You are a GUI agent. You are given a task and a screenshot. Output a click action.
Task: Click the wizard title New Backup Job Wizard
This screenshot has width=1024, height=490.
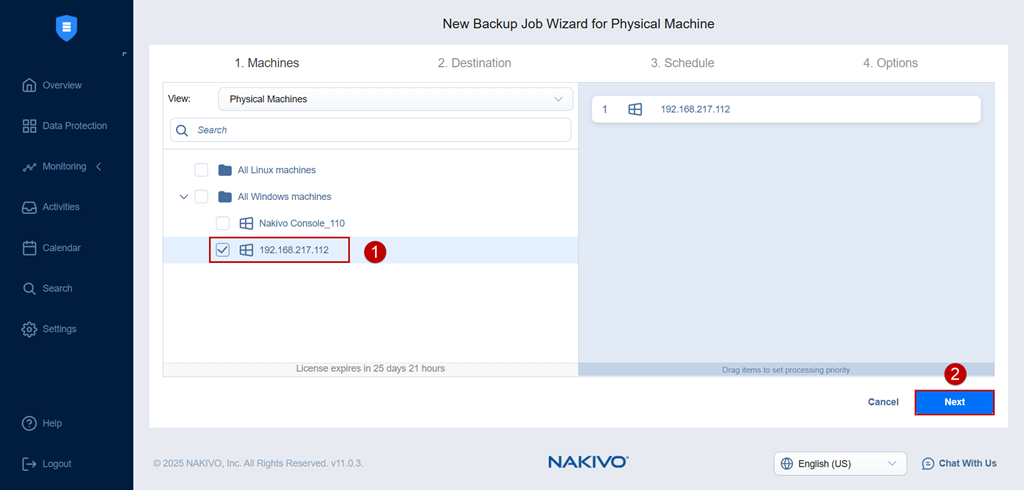coord(579,24)
